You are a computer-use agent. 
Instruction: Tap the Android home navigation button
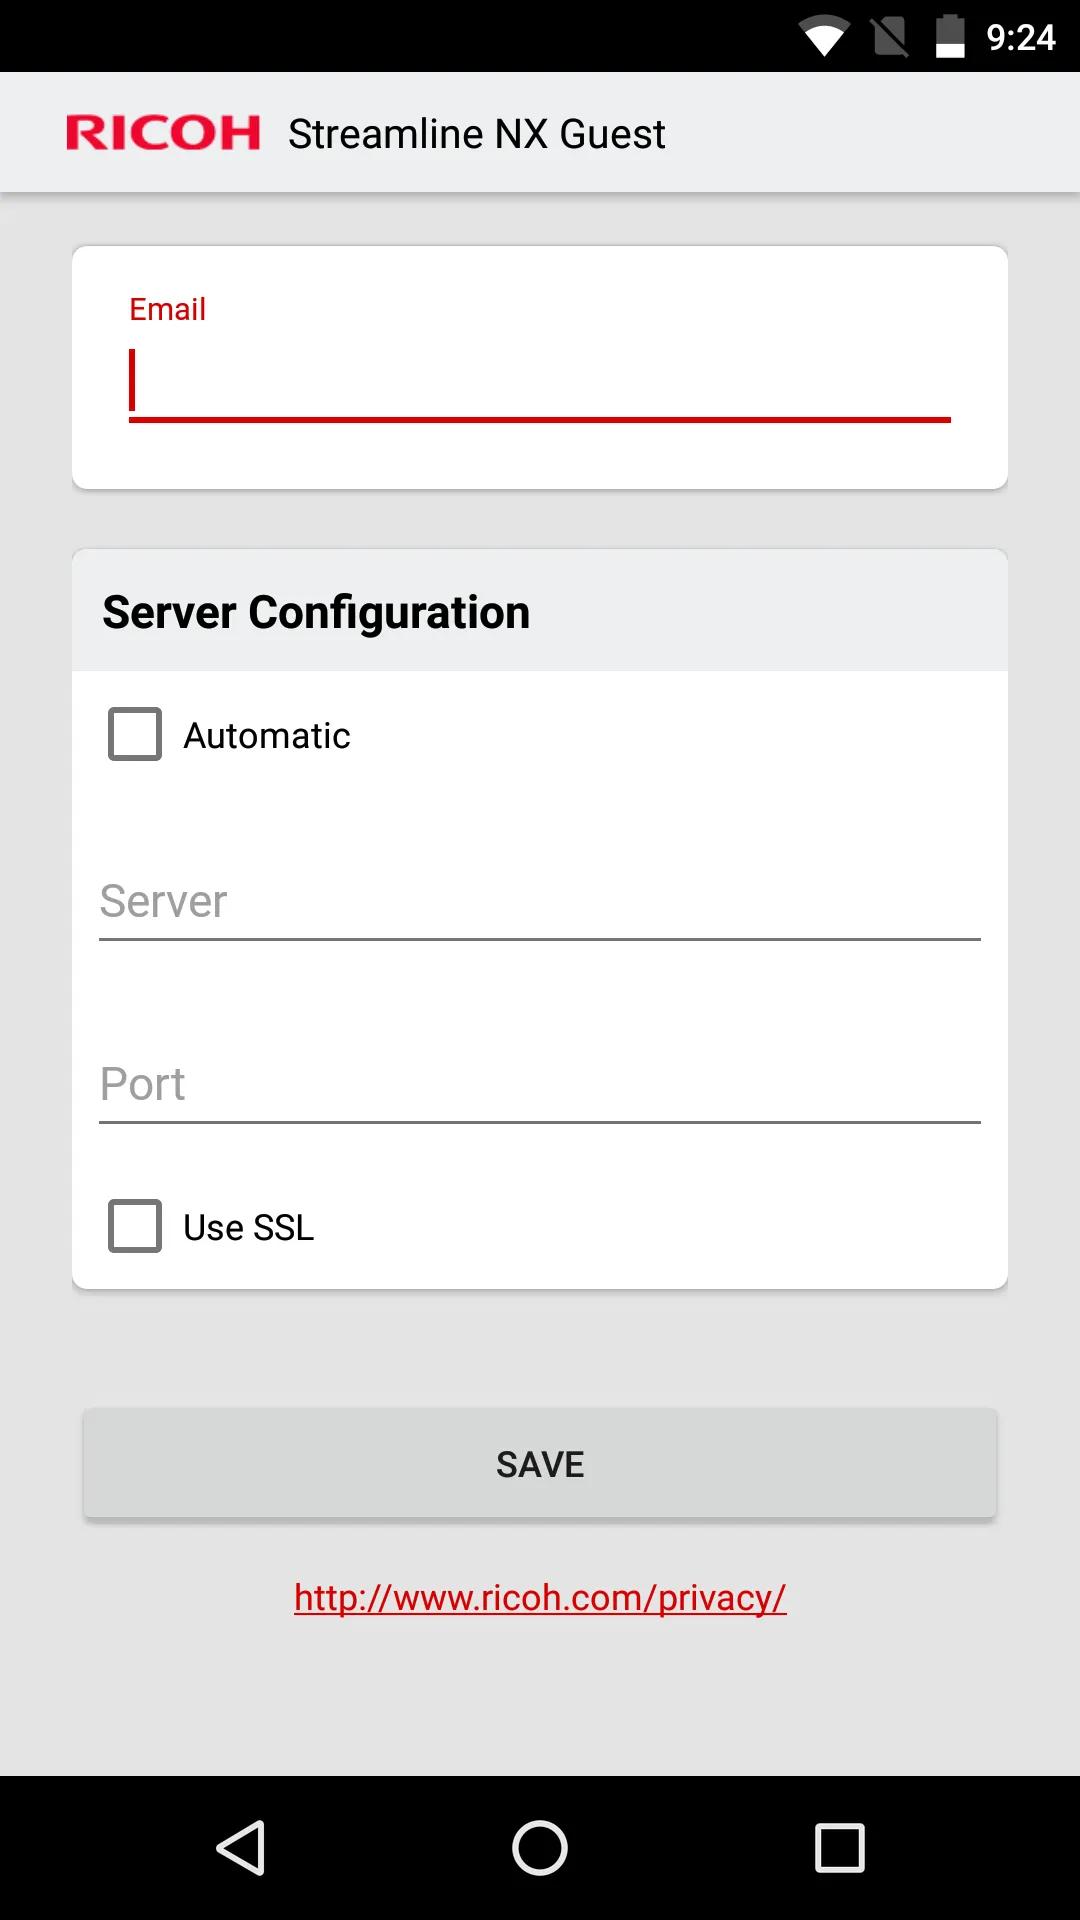click(x=540, y=1847)
